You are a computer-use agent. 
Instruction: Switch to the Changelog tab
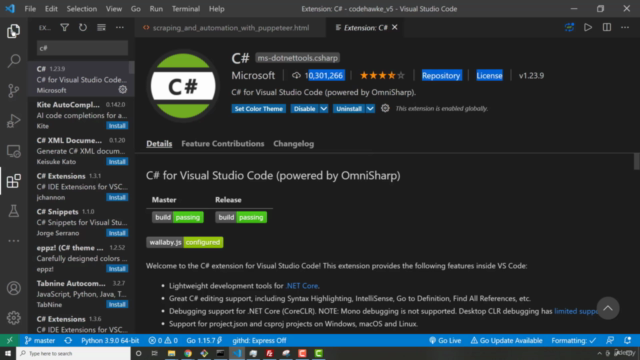(x=293, y=144)
